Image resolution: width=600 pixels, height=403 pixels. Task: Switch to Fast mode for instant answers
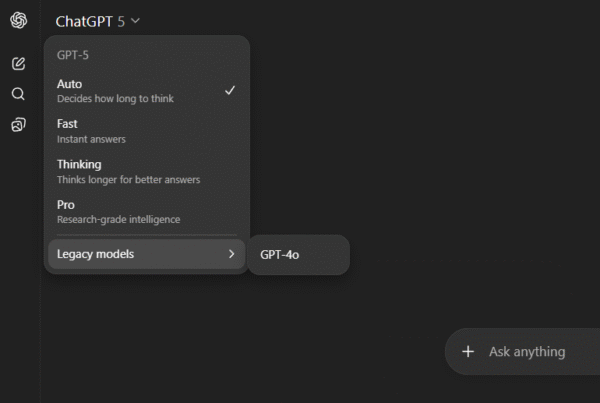[140, 131]
